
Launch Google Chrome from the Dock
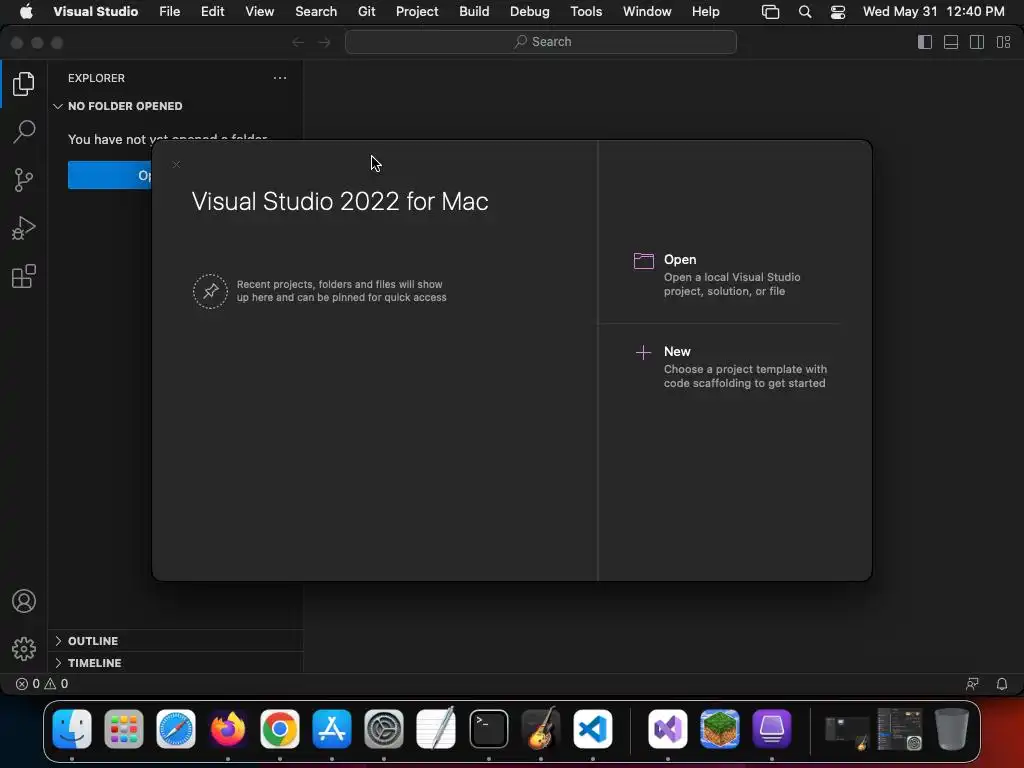[280, 729]
